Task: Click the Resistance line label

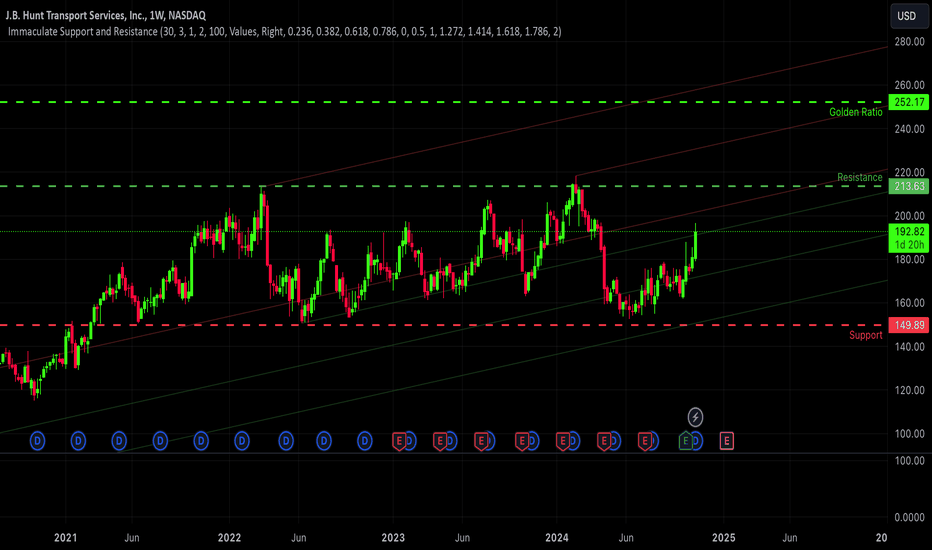Action: pyautogui.click(x=859, y=177)
